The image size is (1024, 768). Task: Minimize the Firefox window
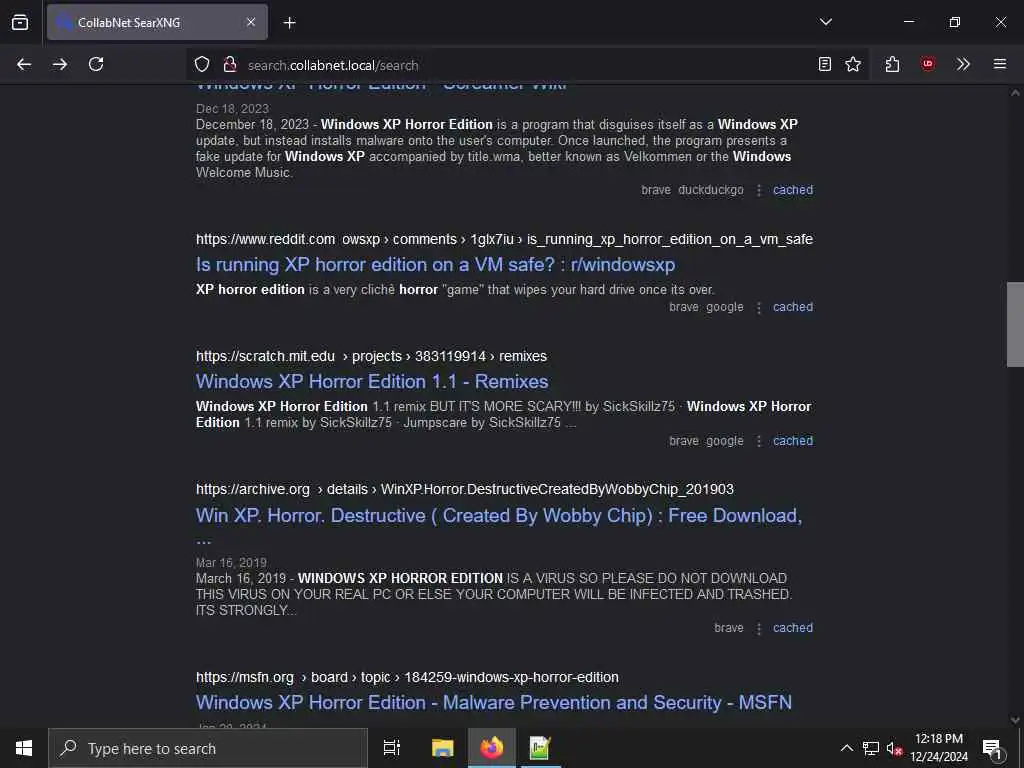point(908,22)
